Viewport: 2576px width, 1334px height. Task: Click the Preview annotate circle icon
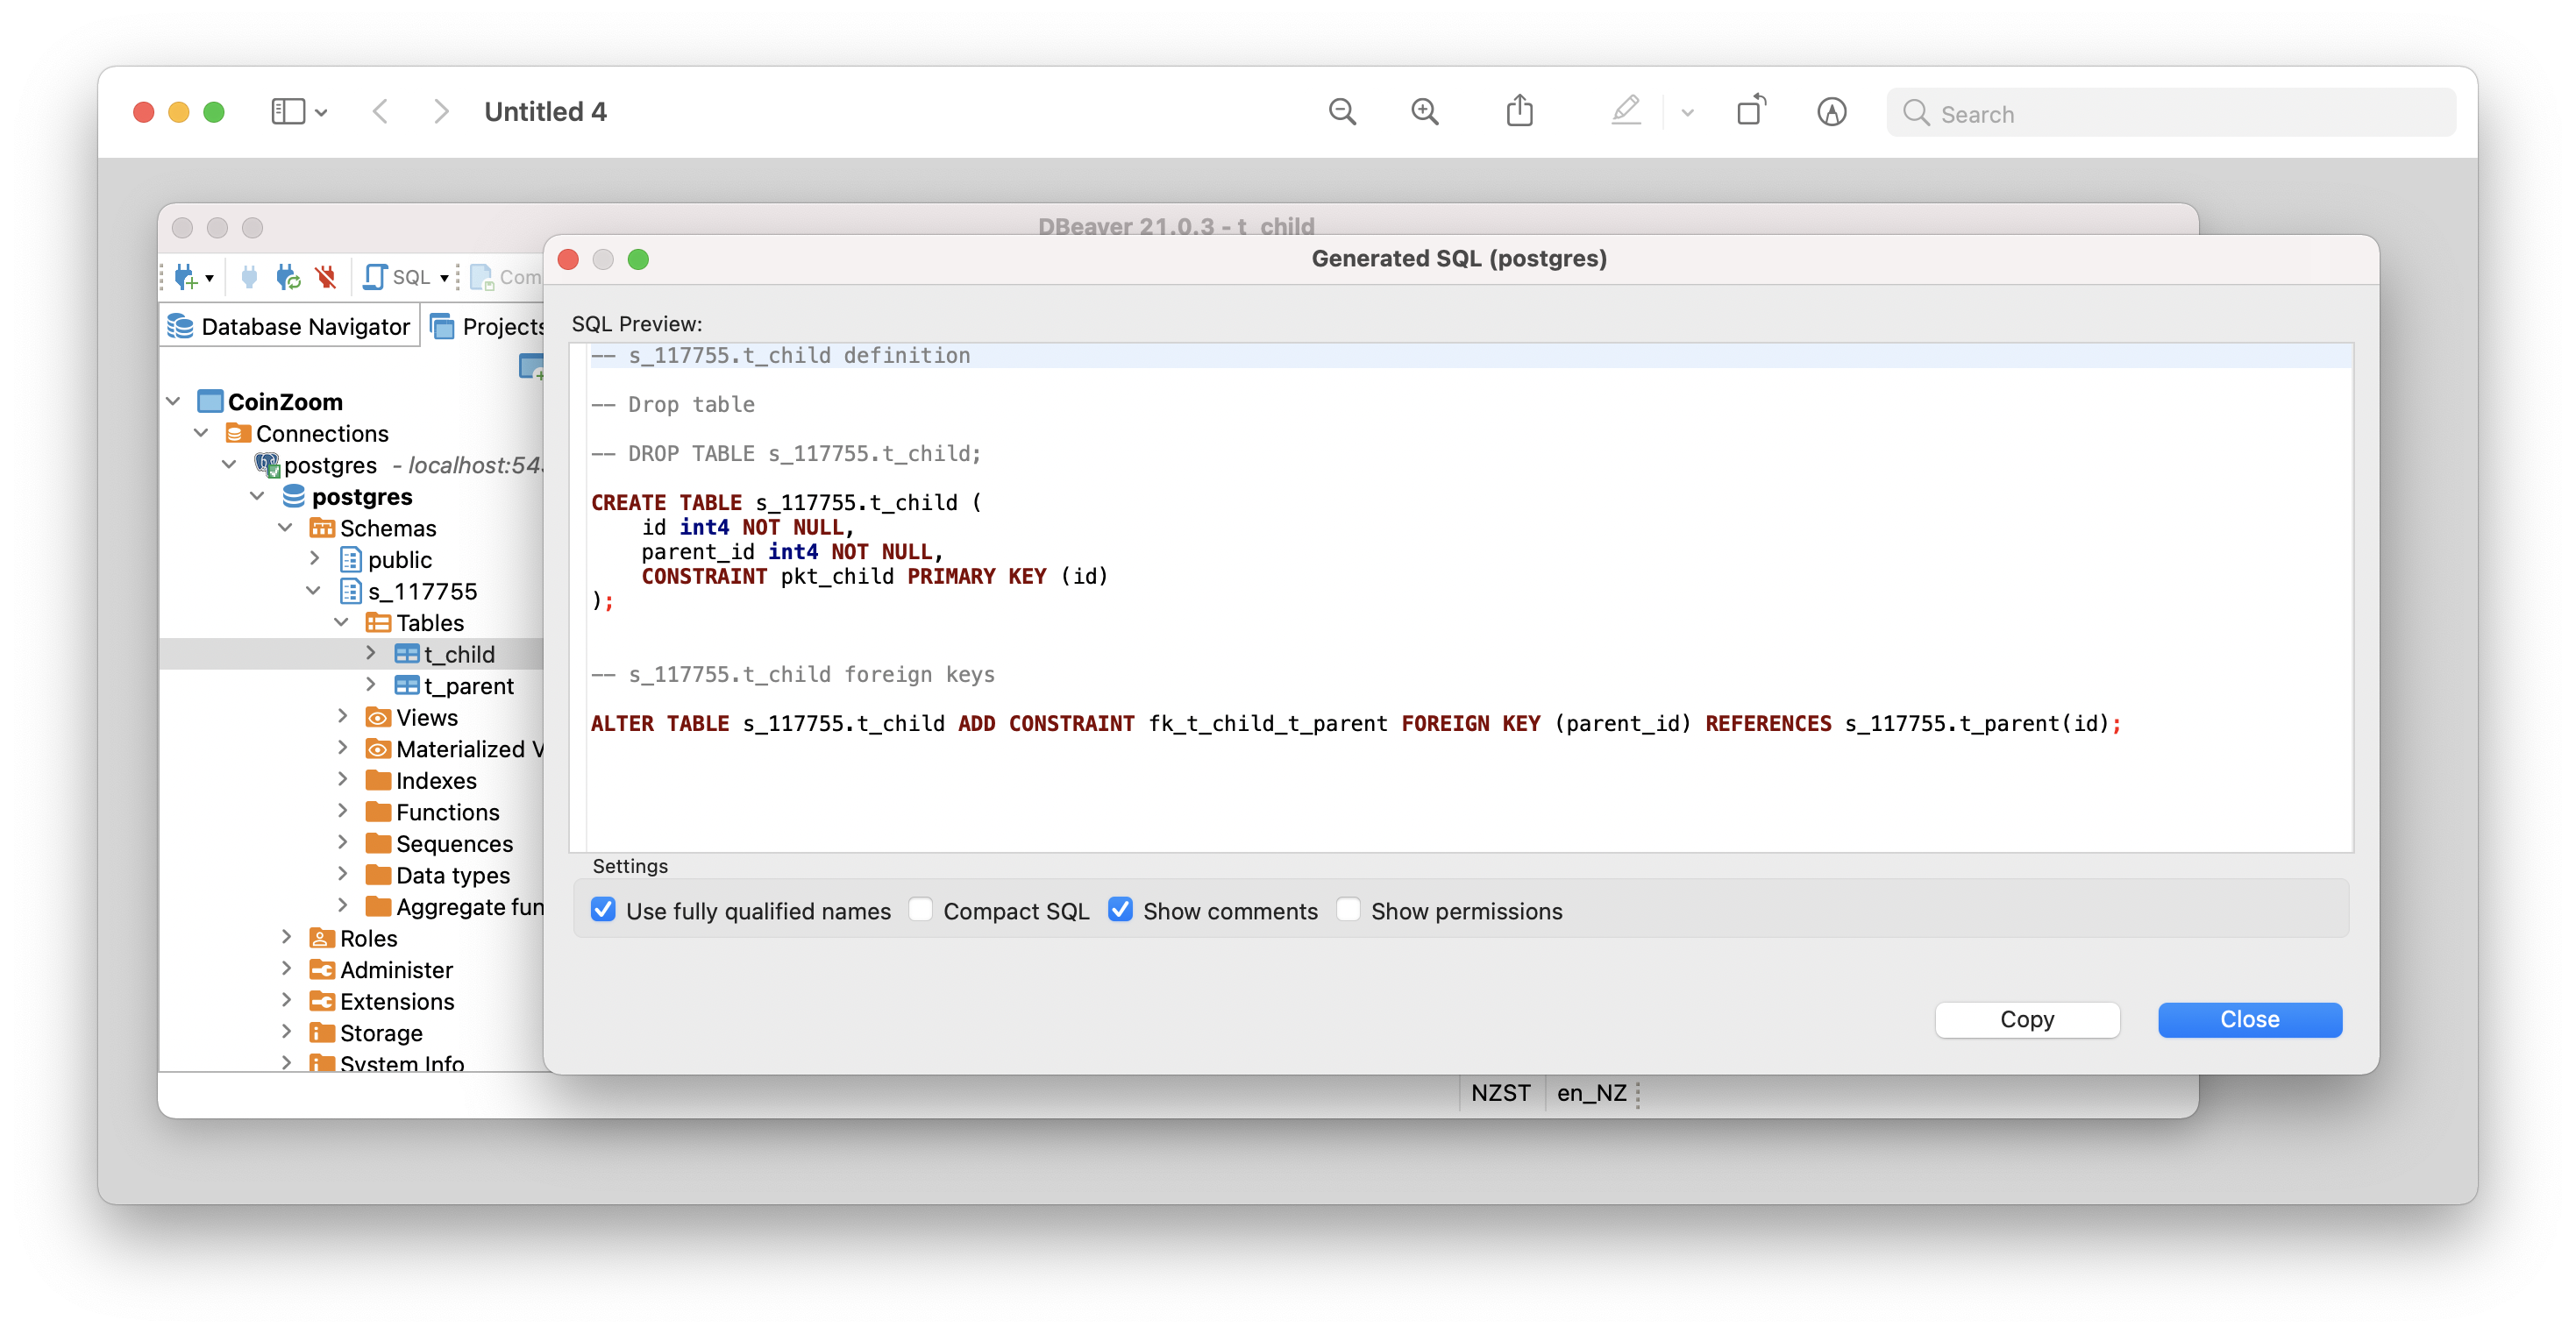click(x=1831, y=111)
